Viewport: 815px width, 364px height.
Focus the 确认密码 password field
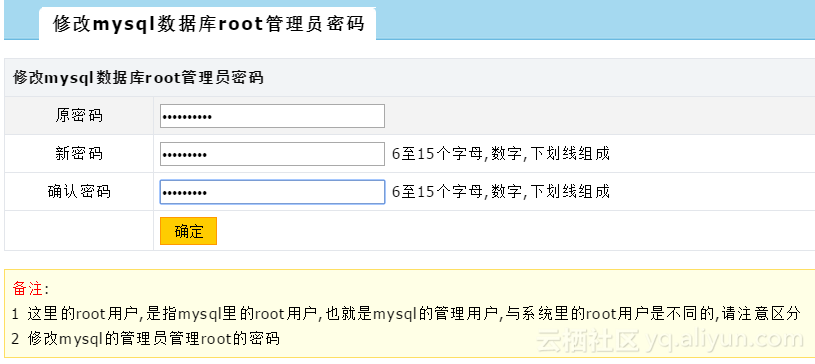pyautogui.click(x=272, y=192)
